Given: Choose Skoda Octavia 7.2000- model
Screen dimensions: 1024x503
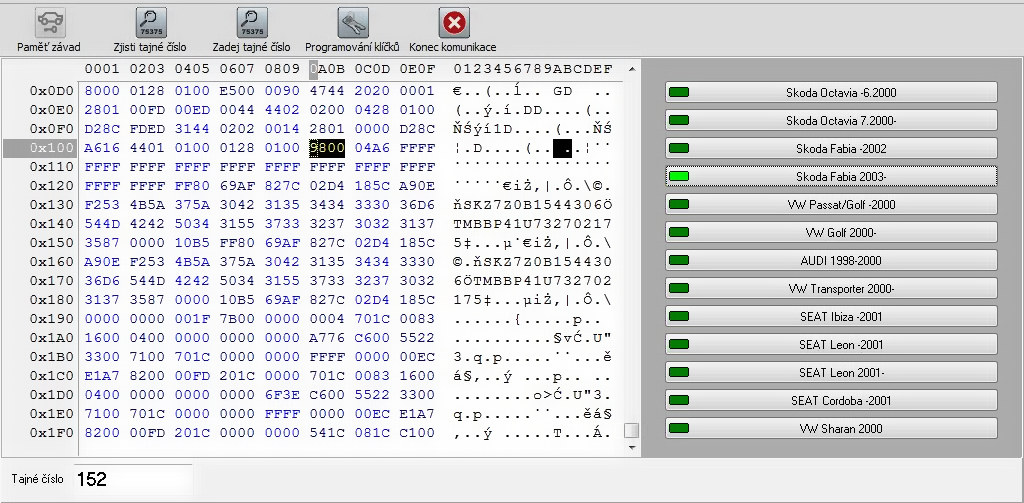Looking at the screenshot, I should click(x=831, y=120).
